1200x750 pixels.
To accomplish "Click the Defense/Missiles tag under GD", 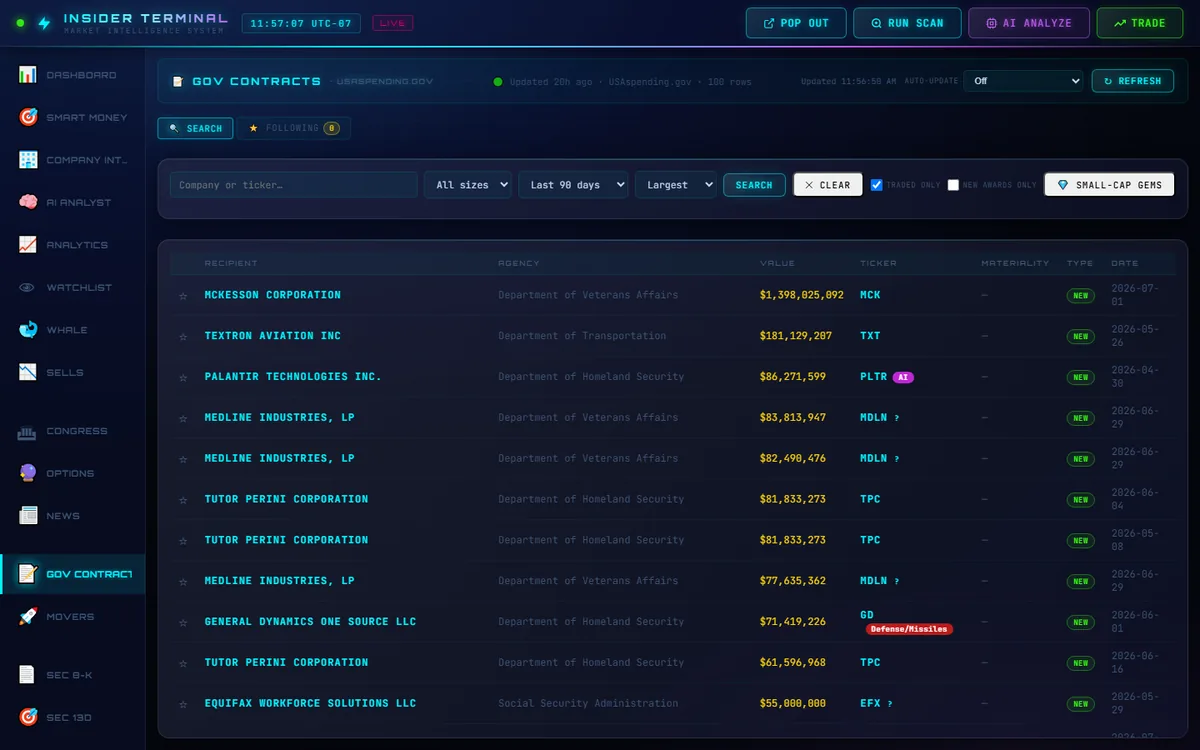I will pyautogui.click(x=909, y=629).
